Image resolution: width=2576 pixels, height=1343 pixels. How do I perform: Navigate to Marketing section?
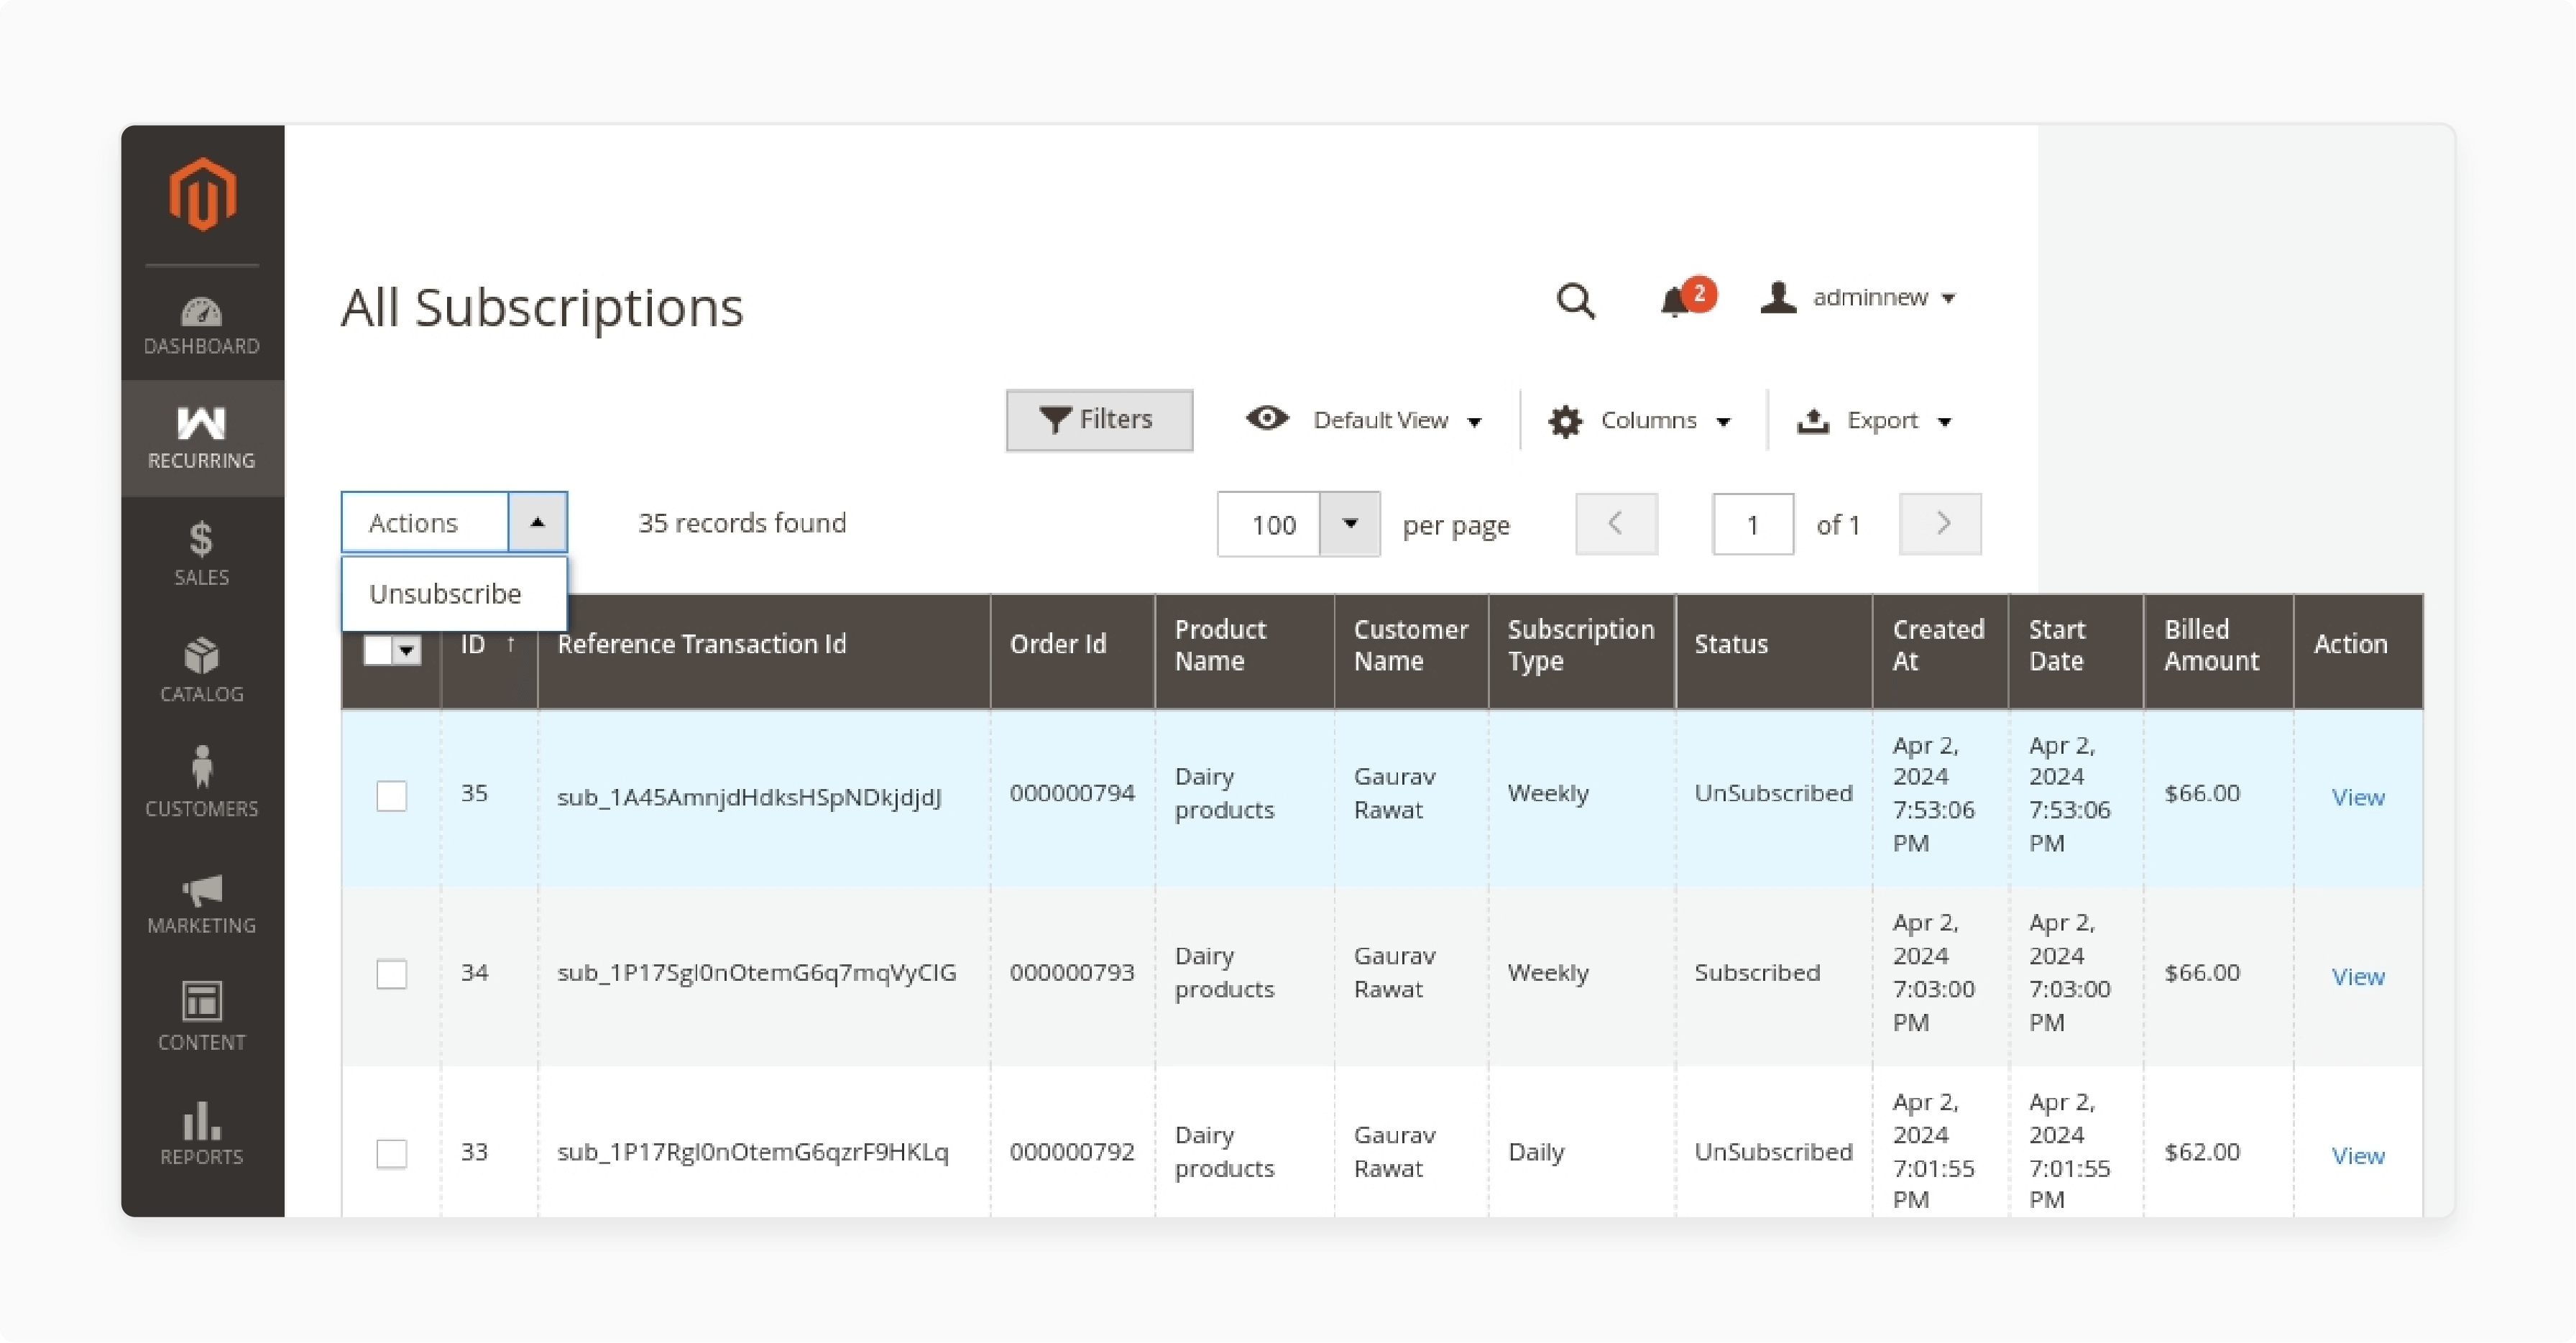[201, 903]
